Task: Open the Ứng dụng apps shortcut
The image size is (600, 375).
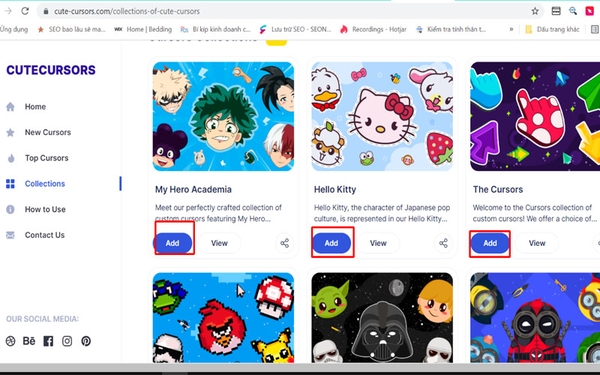Action: point(14,29)
